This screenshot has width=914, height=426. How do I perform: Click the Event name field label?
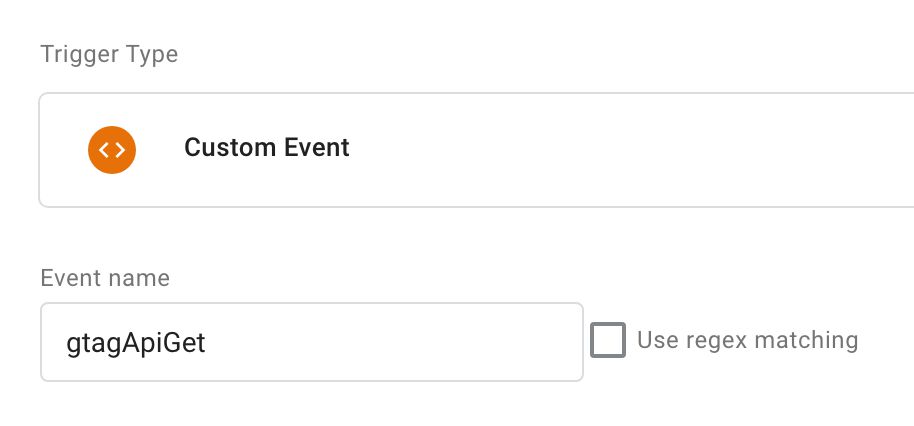click(x=105, y=278)
